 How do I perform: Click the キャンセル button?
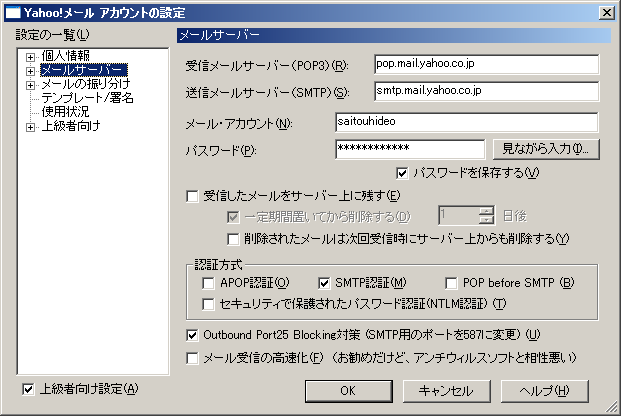[x=446, y=390]
